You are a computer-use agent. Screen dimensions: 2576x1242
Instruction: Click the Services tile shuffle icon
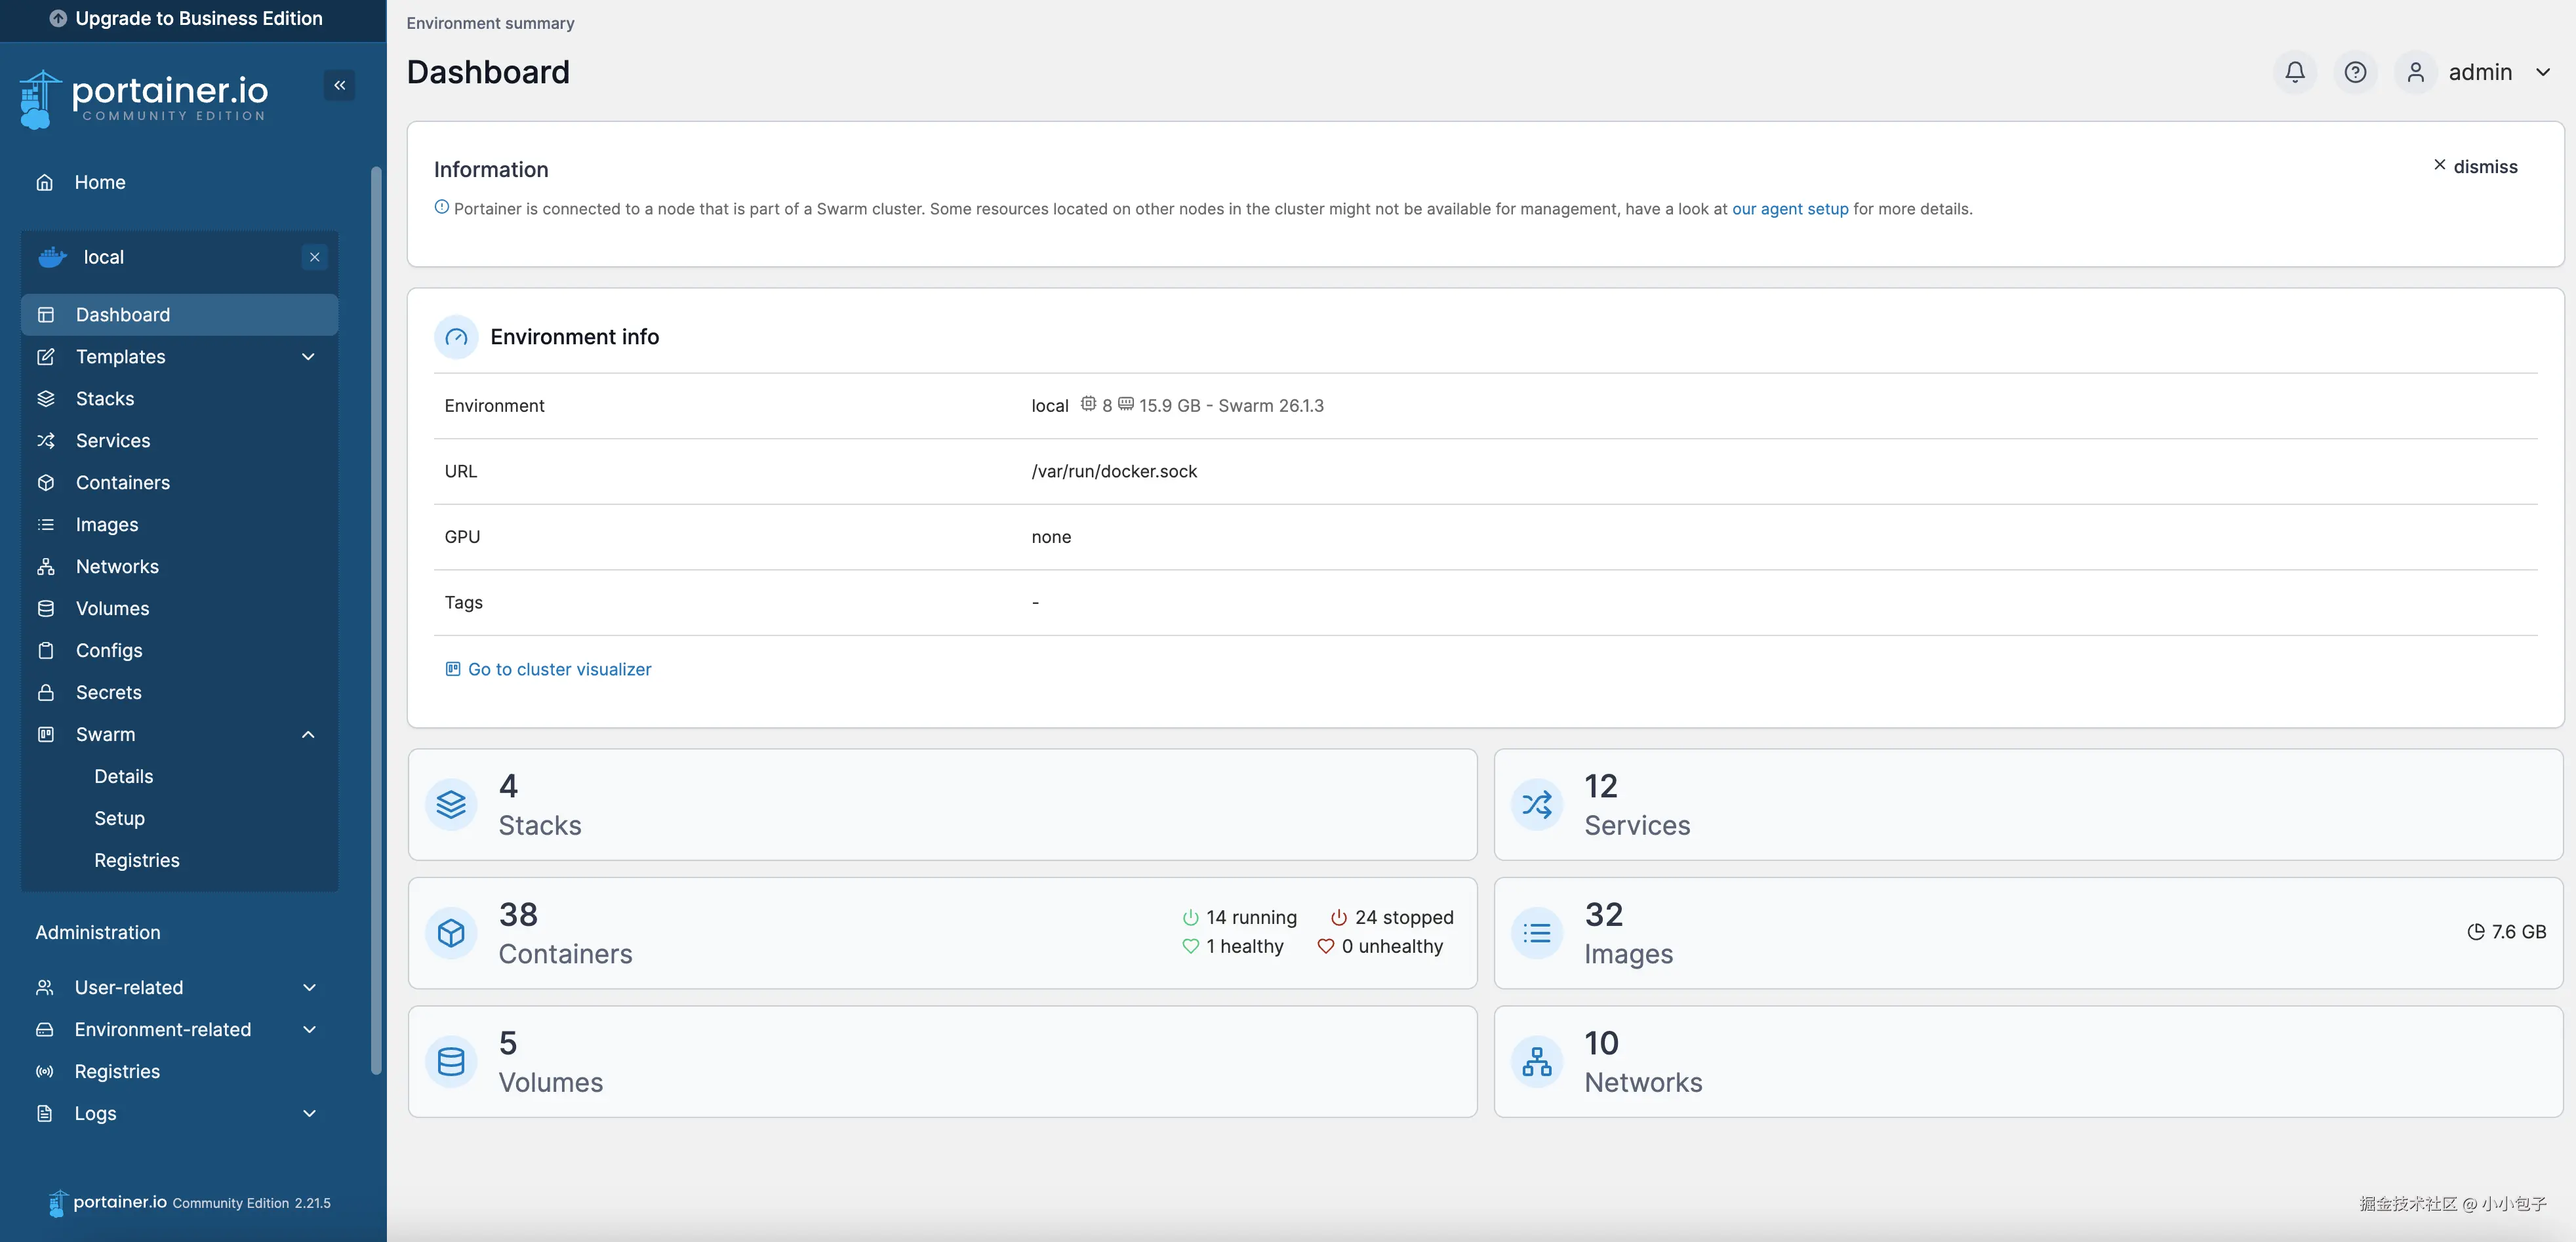(x=1537, y=804)
